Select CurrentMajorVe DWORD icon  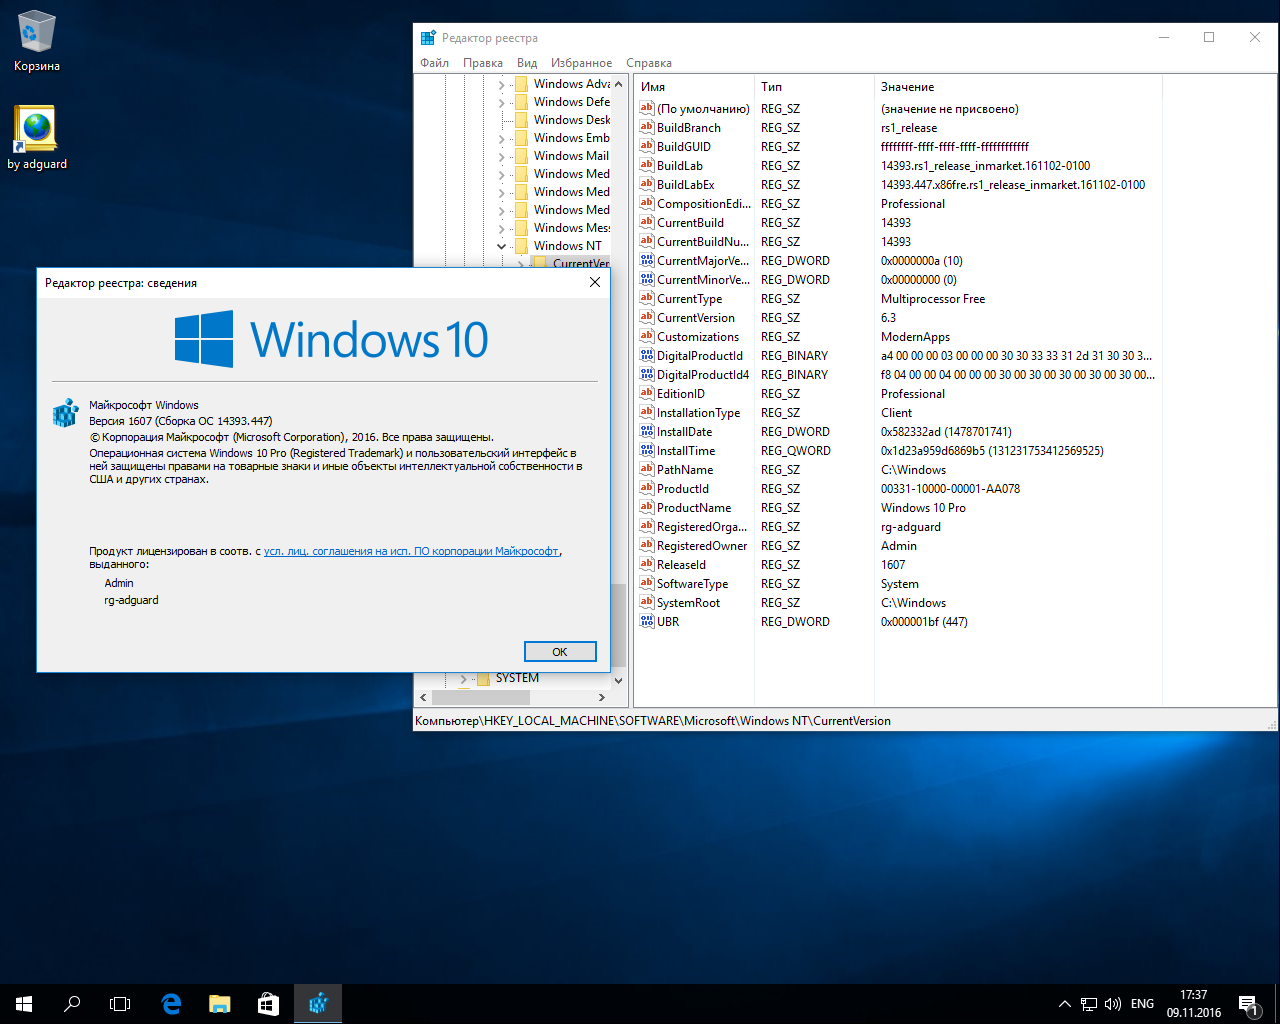tap(646, 260)
